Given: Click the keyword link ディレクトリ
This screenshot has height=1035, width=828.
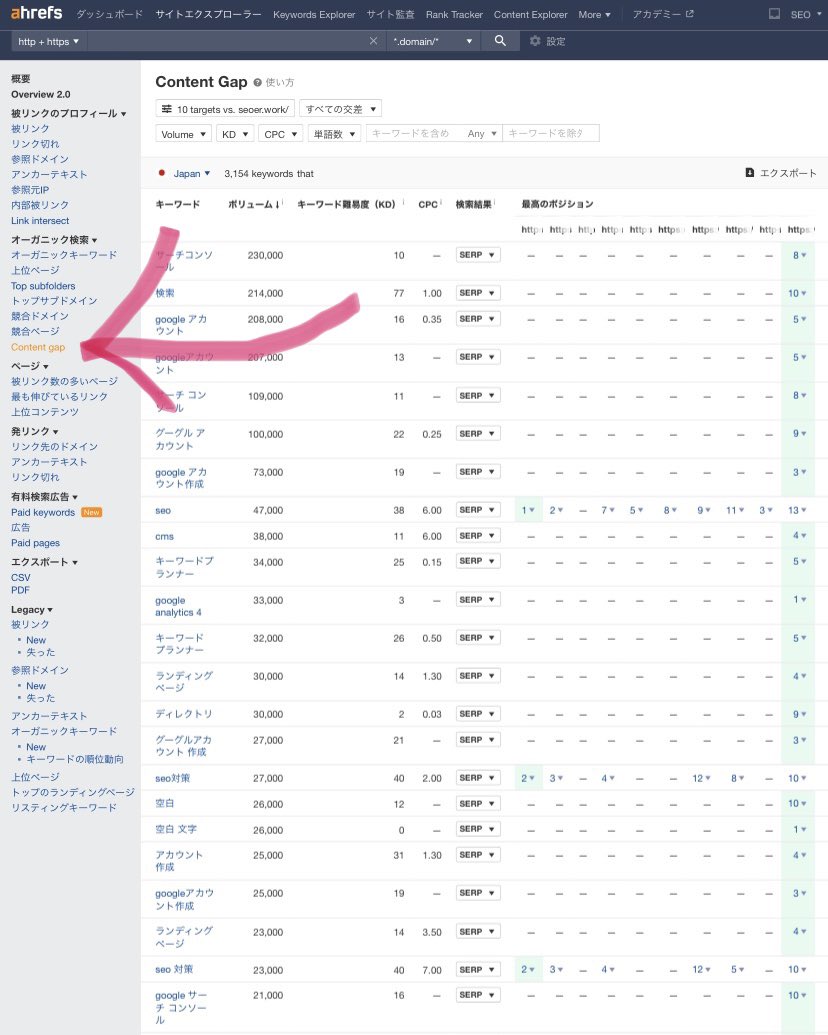Looking at the screenshot, I should 184,714.
